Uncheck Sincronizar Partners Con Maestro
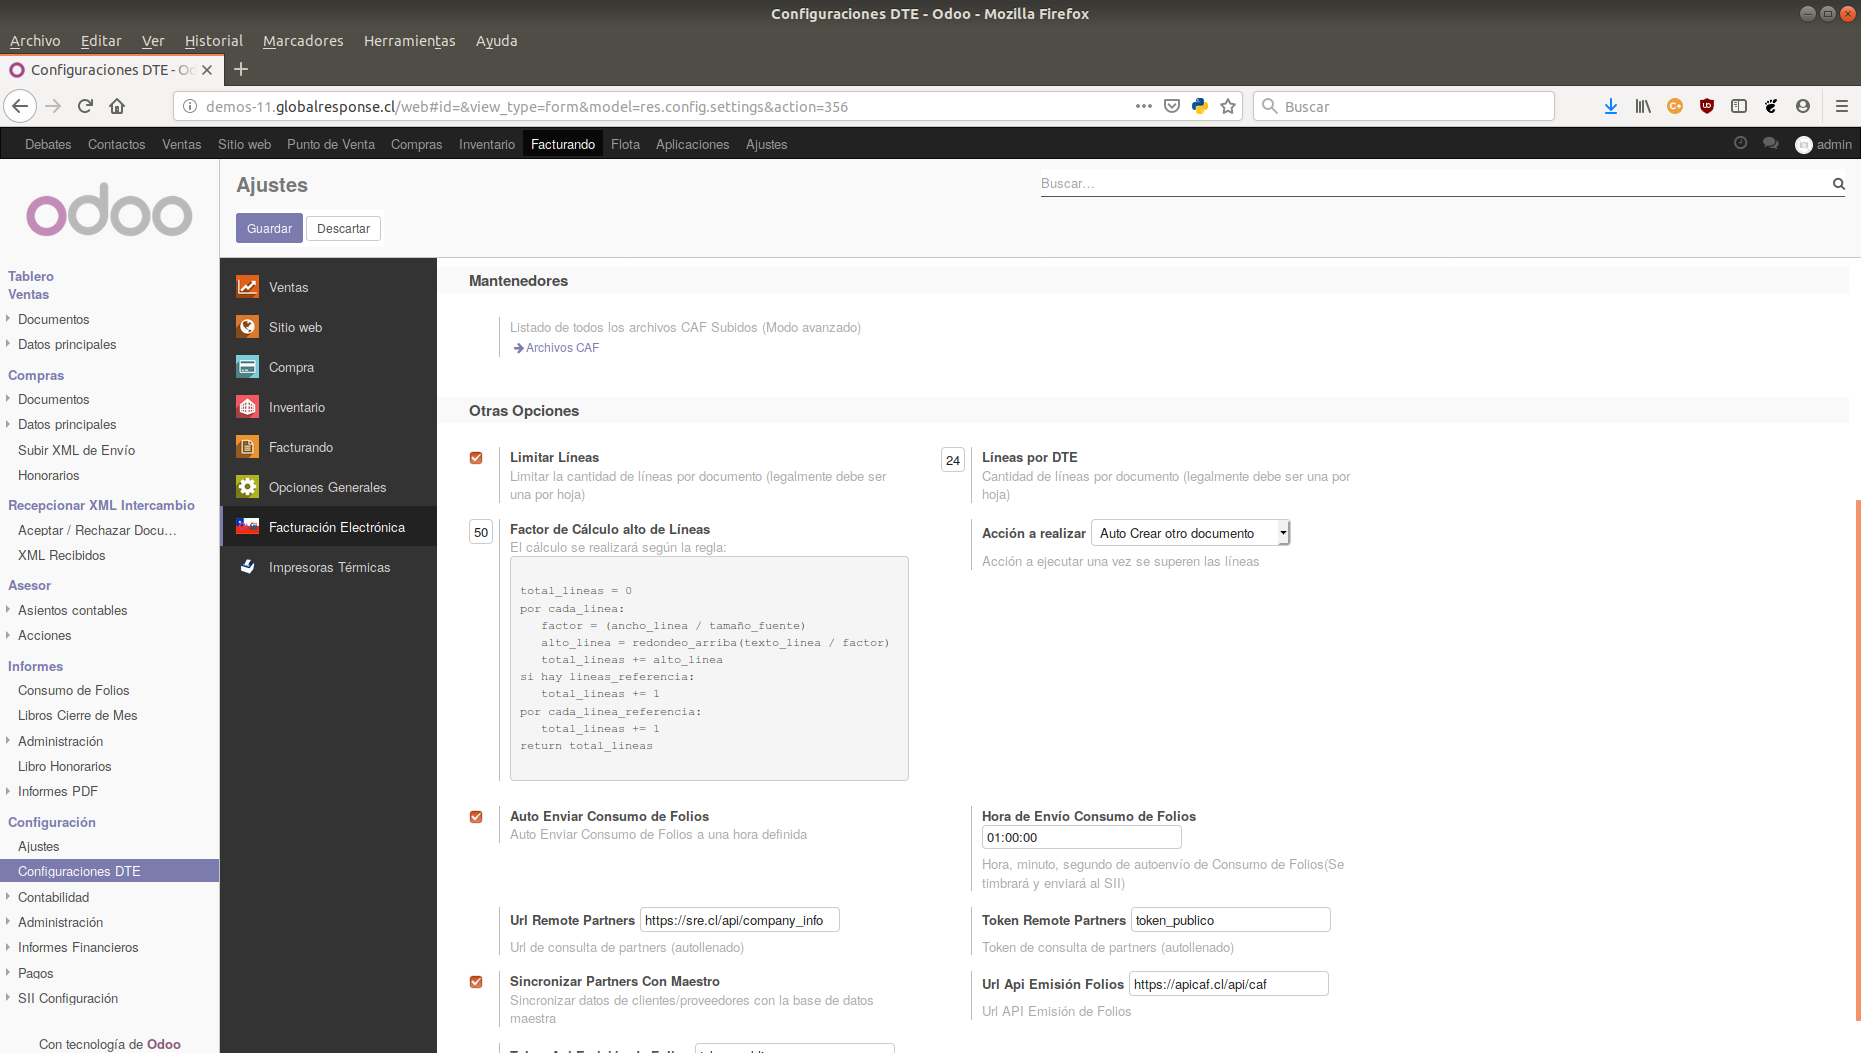 tap(476, 982)
